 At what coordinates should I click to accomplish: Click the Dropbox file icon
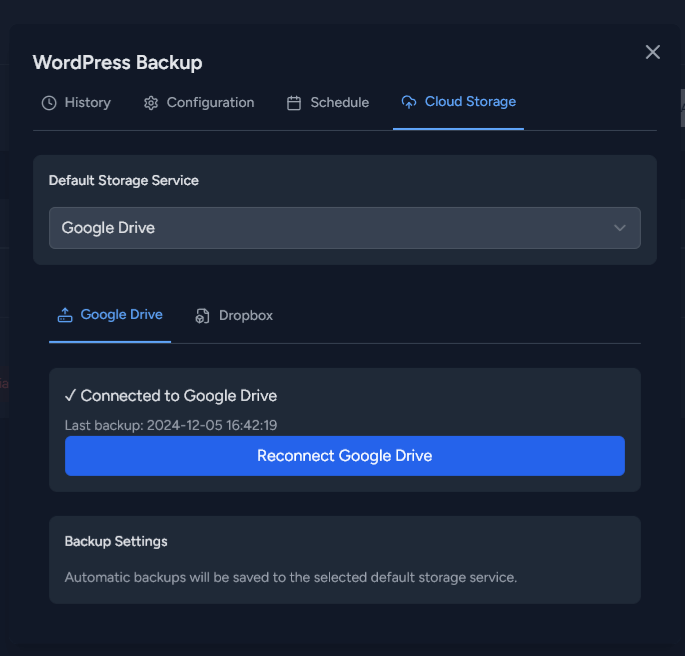click(202, 316)
